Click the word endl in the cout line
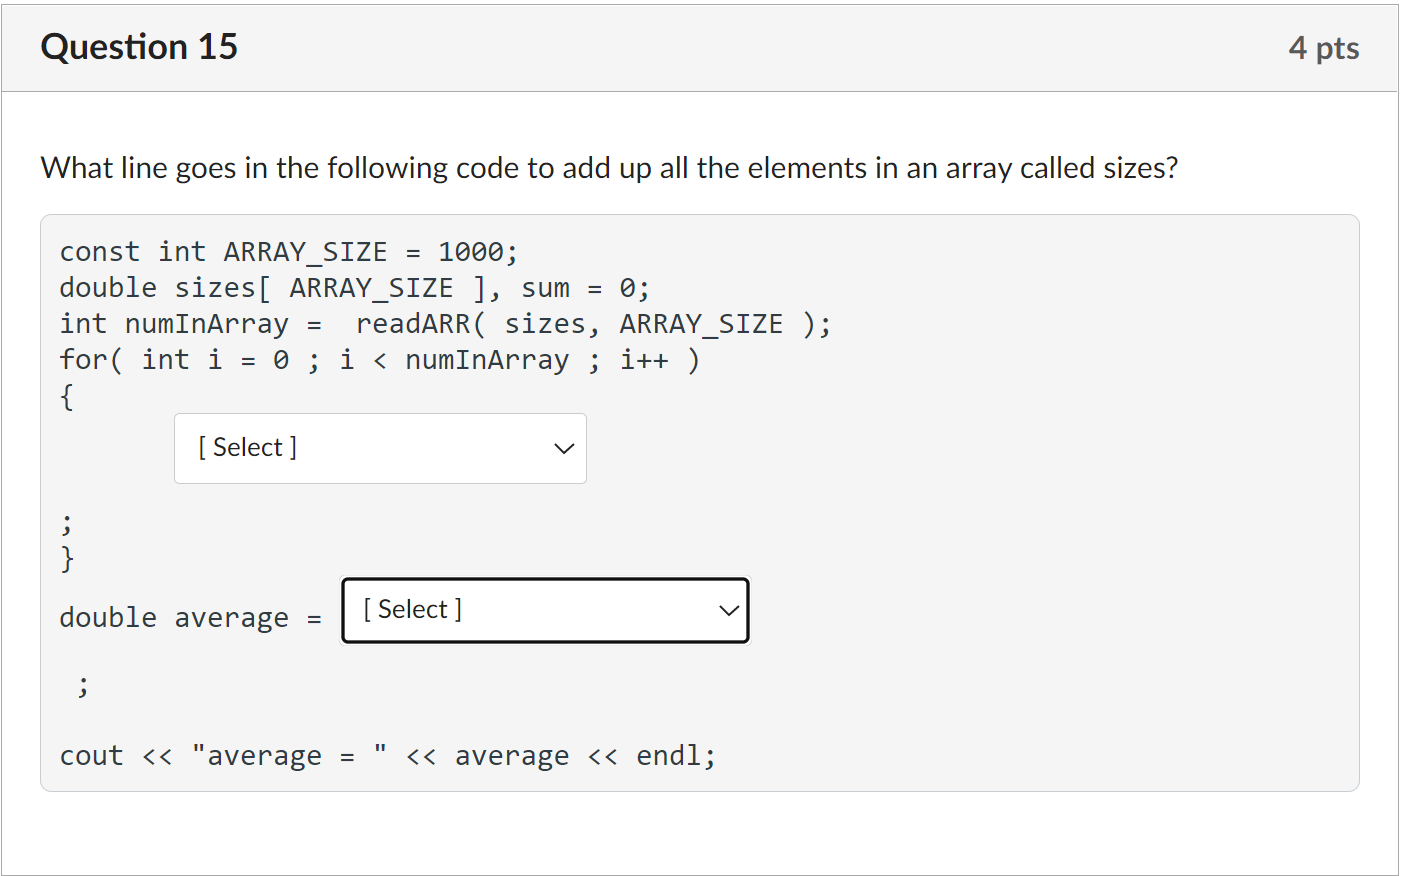1401x876 pixels. click(x=669, y=756)
